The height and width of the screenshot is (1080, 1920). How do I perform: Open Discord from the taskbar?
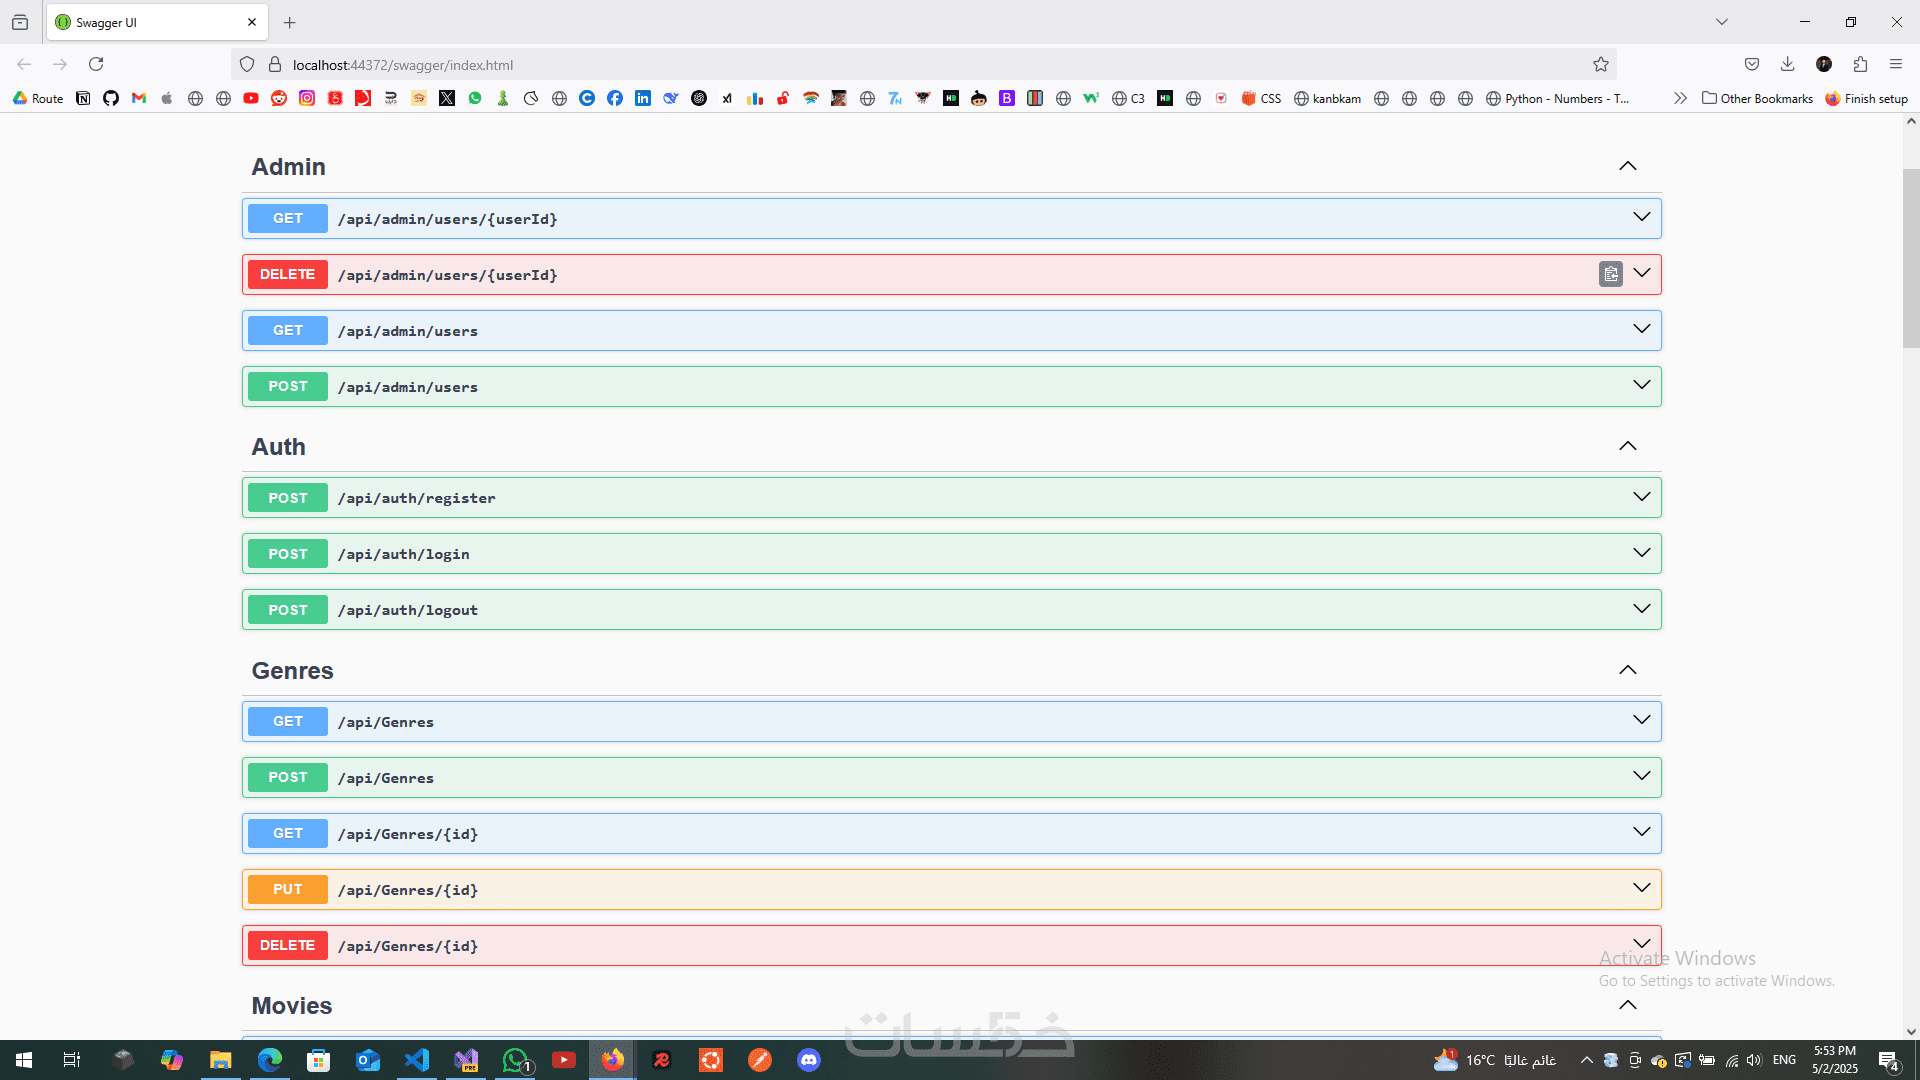(x=809, y=1060)
